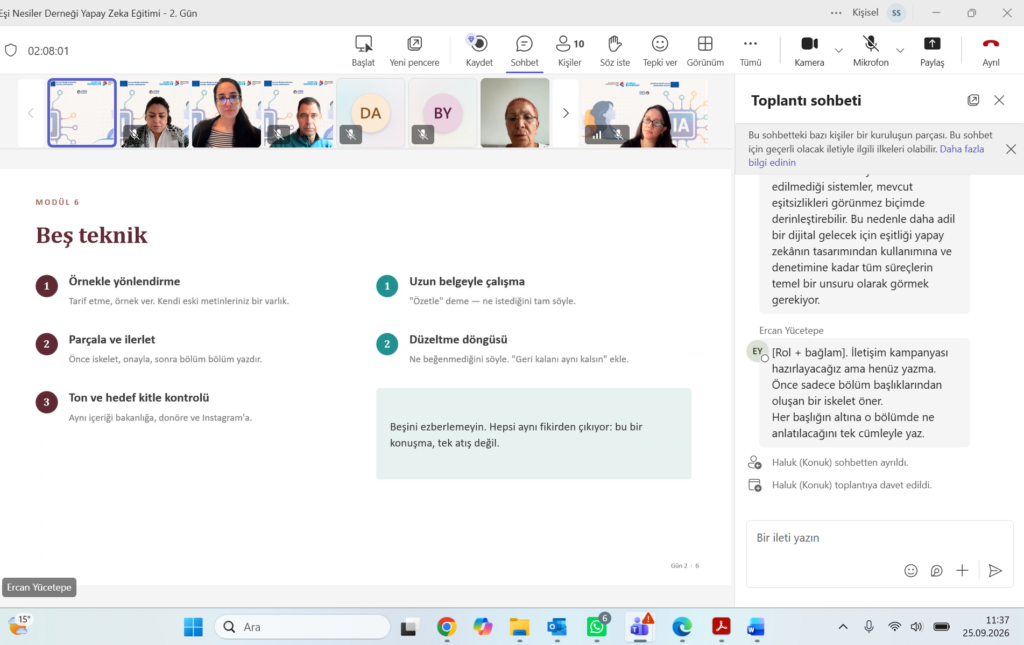Unmute the Mikrofon
The width and height of the screenshot is (1024, 645).
pyautogui.click(x=871, y=51)
